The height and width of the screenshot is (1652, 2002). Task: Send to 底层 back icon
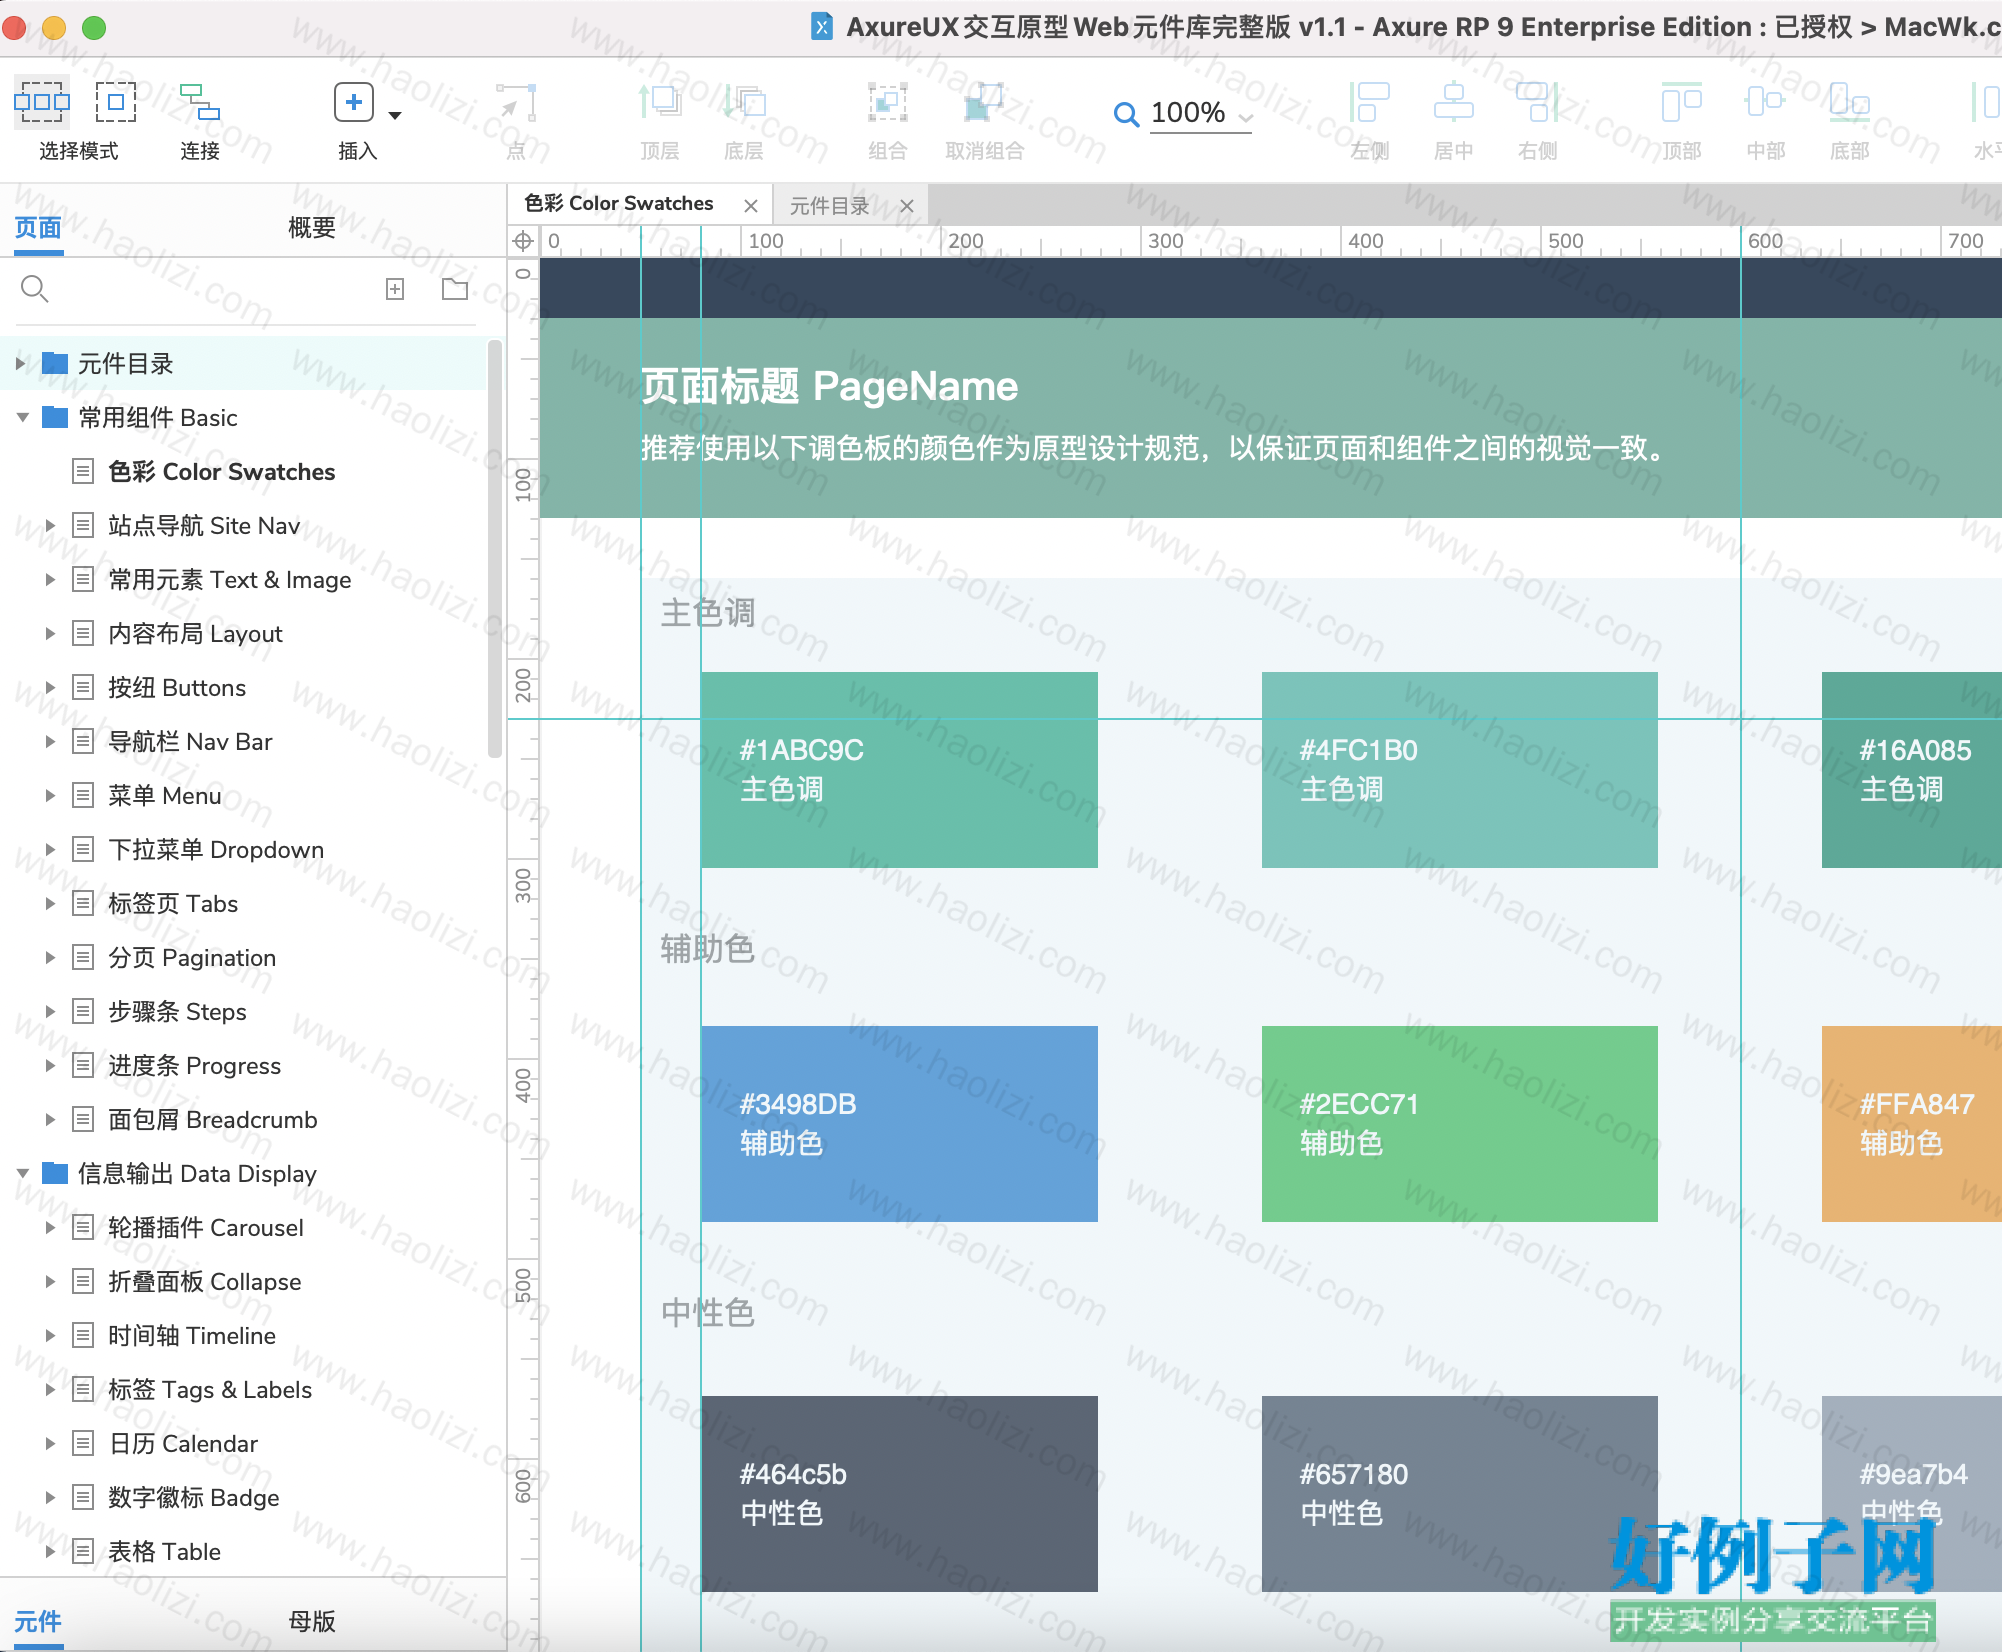tap(744, 102)
